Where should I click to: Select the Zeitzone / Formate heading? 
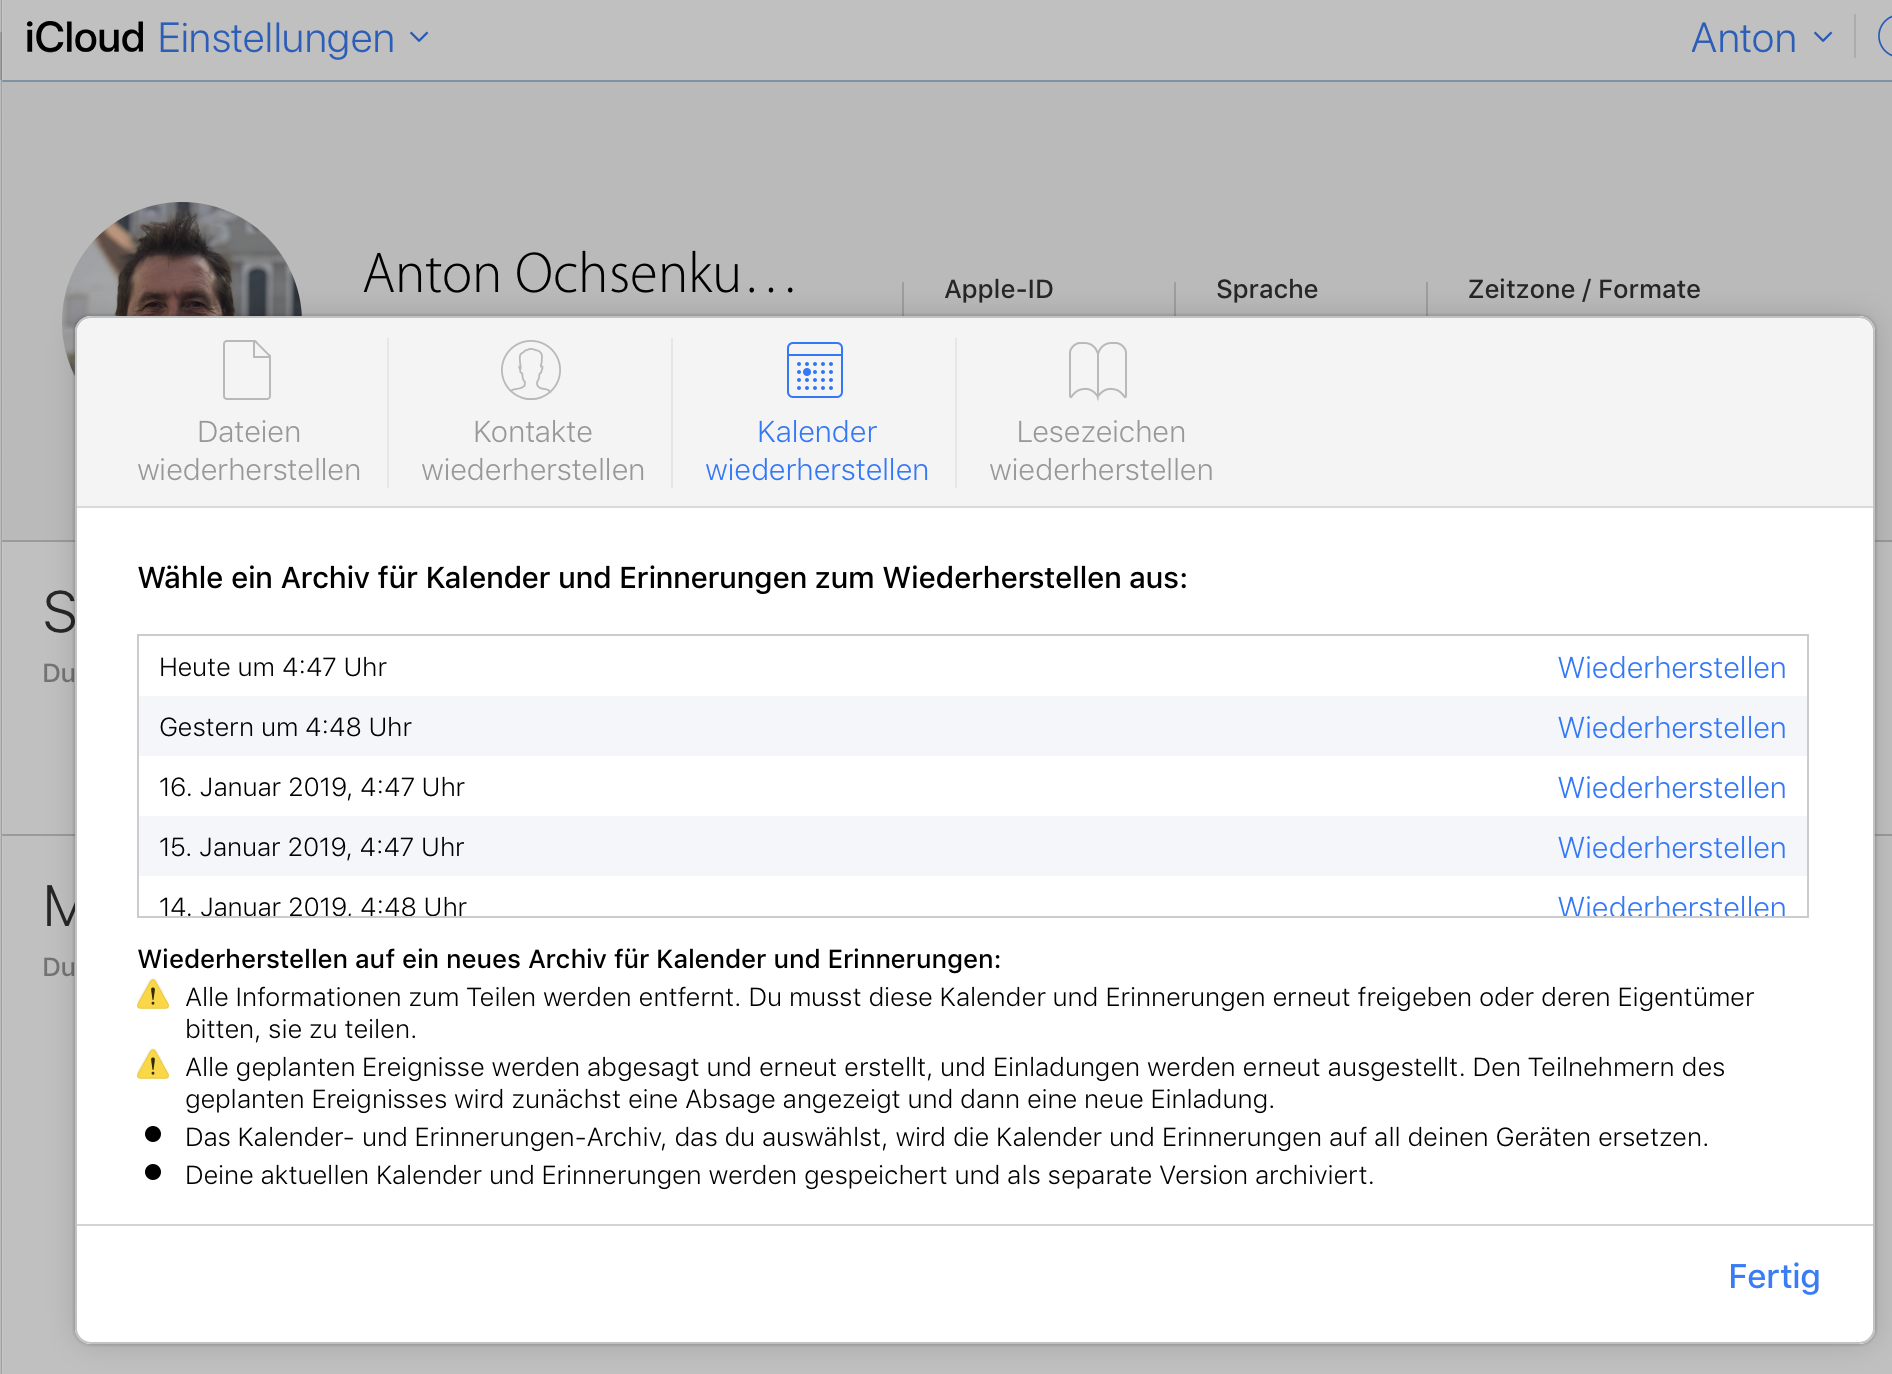point(1584,289)
